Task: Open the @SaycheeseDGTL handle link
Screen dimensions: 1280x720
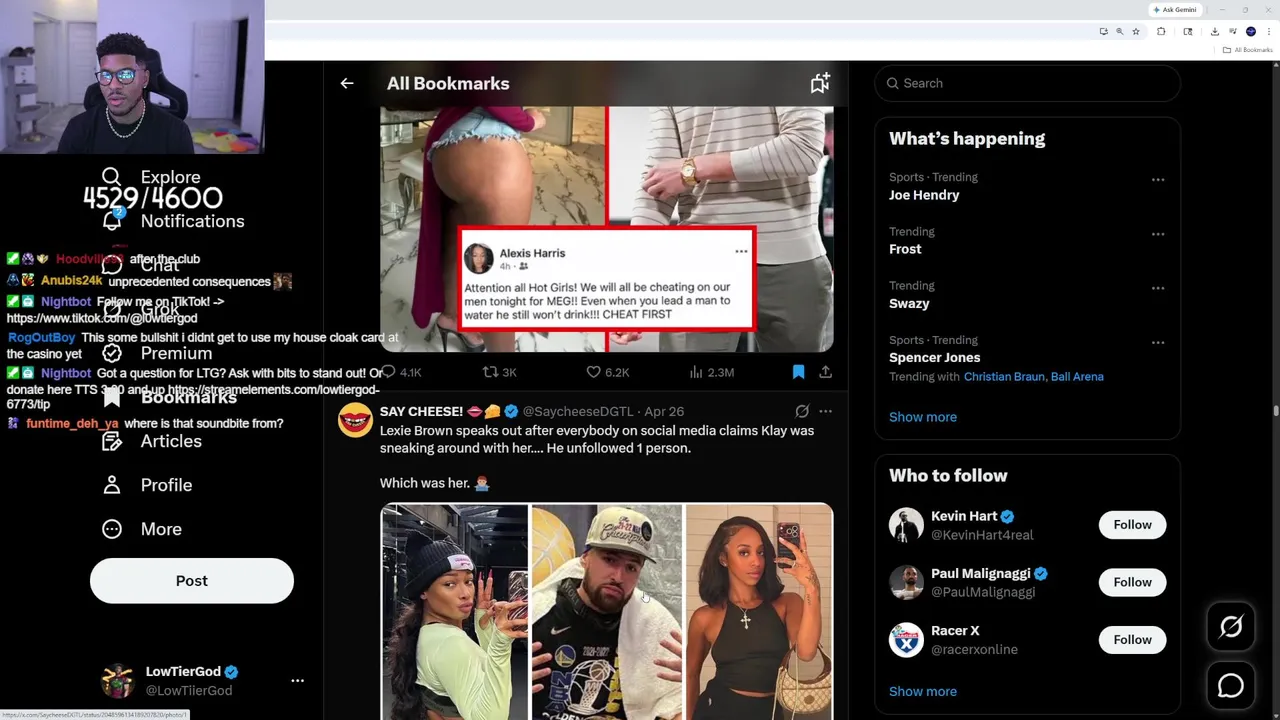Action: (x=578, y=411)
